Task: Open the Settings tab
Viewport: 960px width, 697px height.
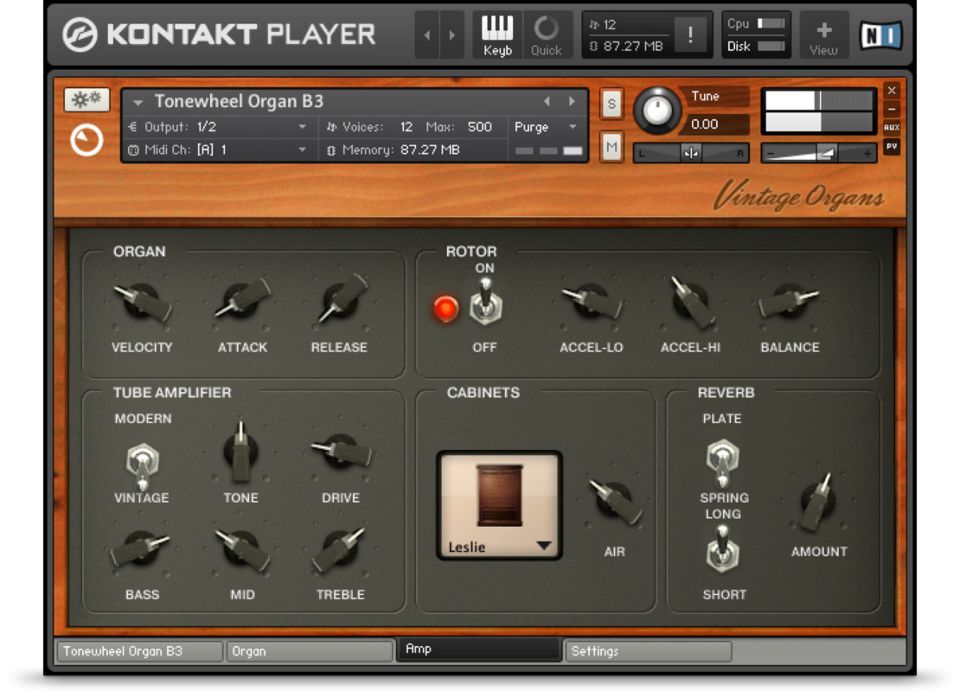Action: (x=647, y=651)
